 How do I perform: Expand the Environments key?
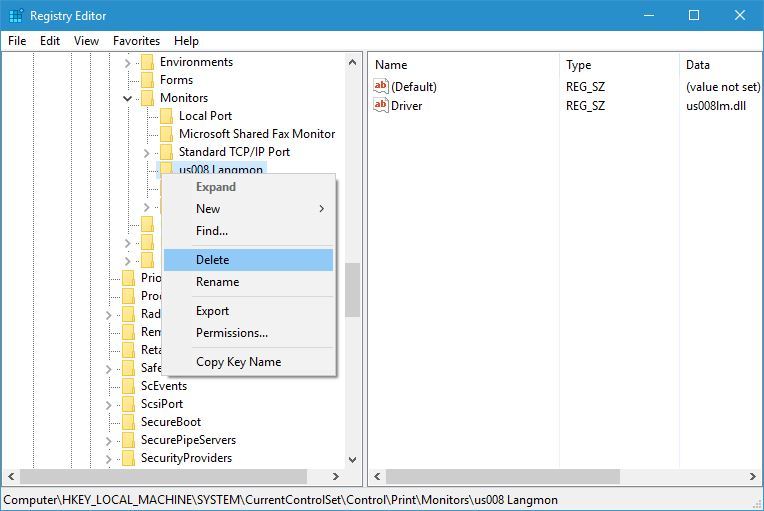click(127, 63)
